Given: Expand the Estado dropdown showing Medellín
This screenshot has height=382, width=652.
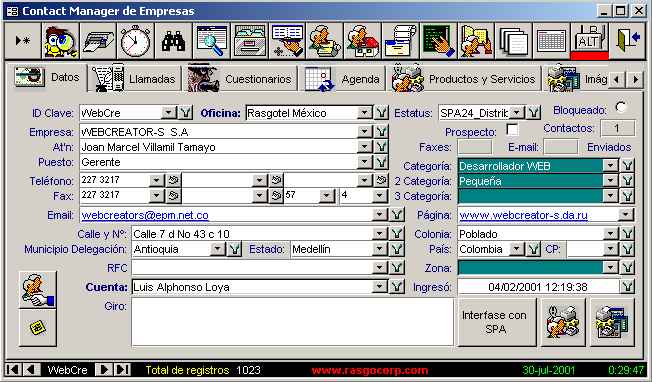Looking at the screenshot, I should [379, 249].
